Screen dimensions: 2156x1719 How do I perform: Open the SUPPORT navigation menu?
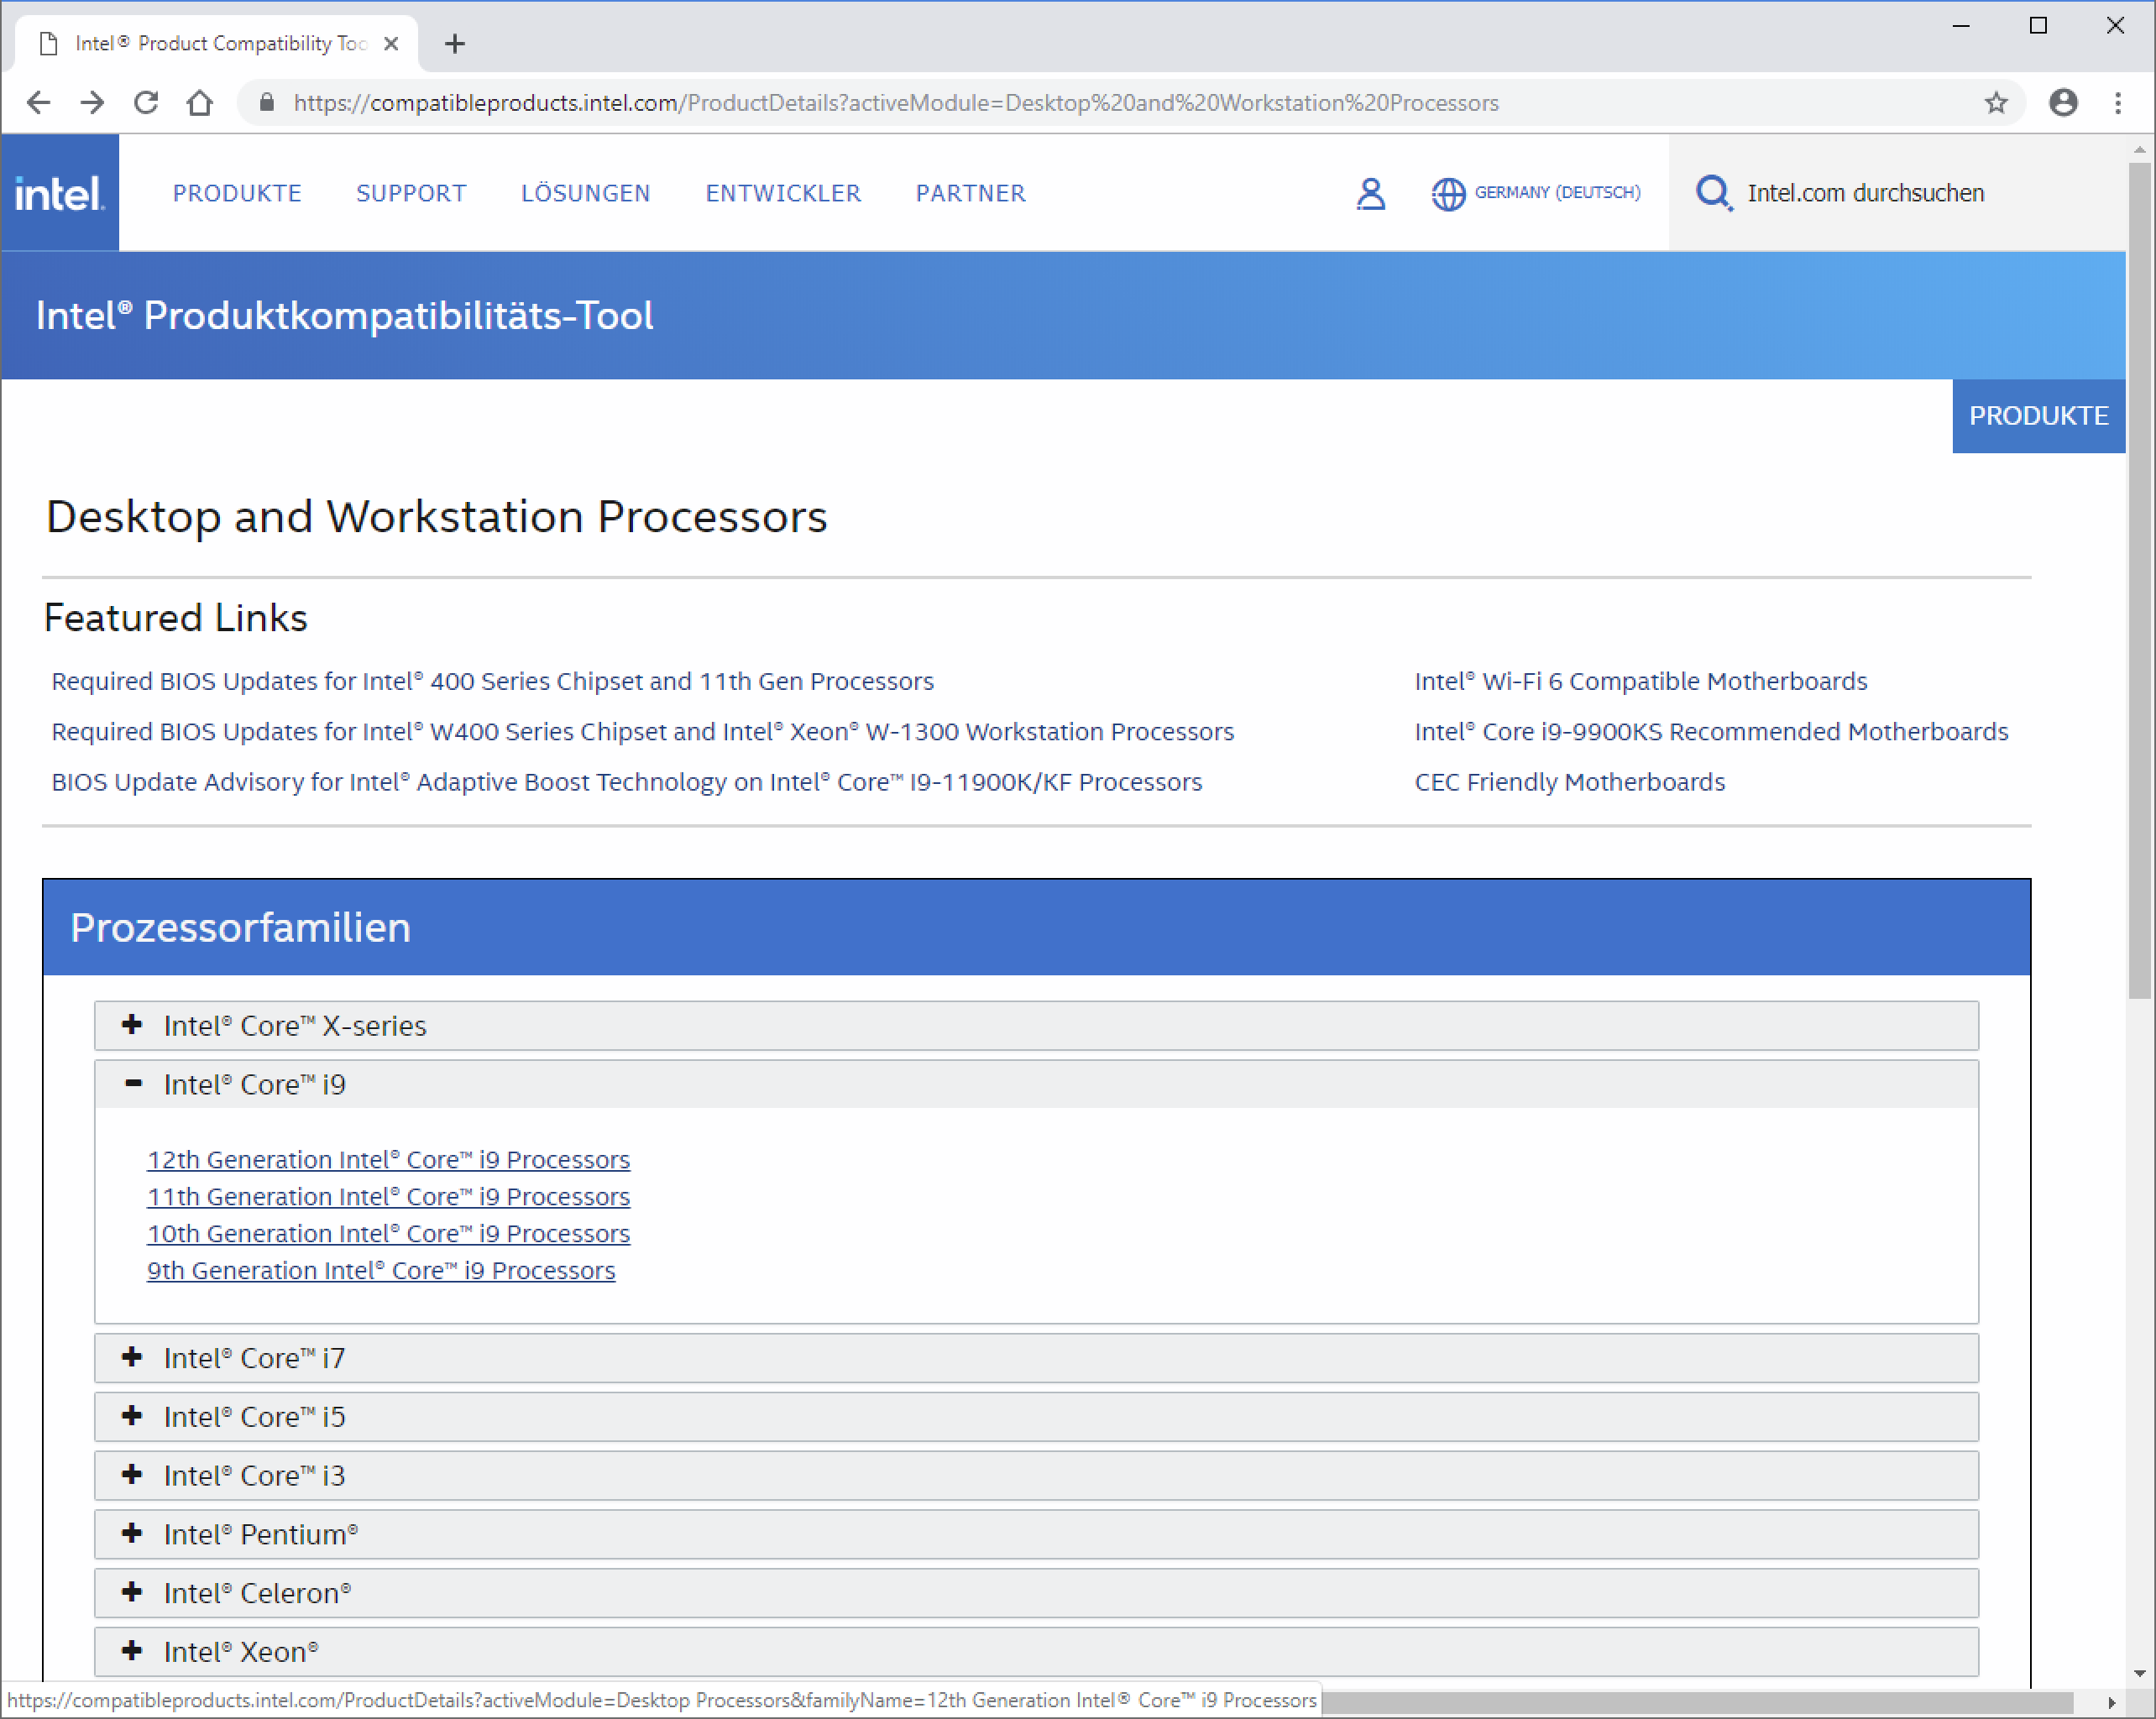411,193
